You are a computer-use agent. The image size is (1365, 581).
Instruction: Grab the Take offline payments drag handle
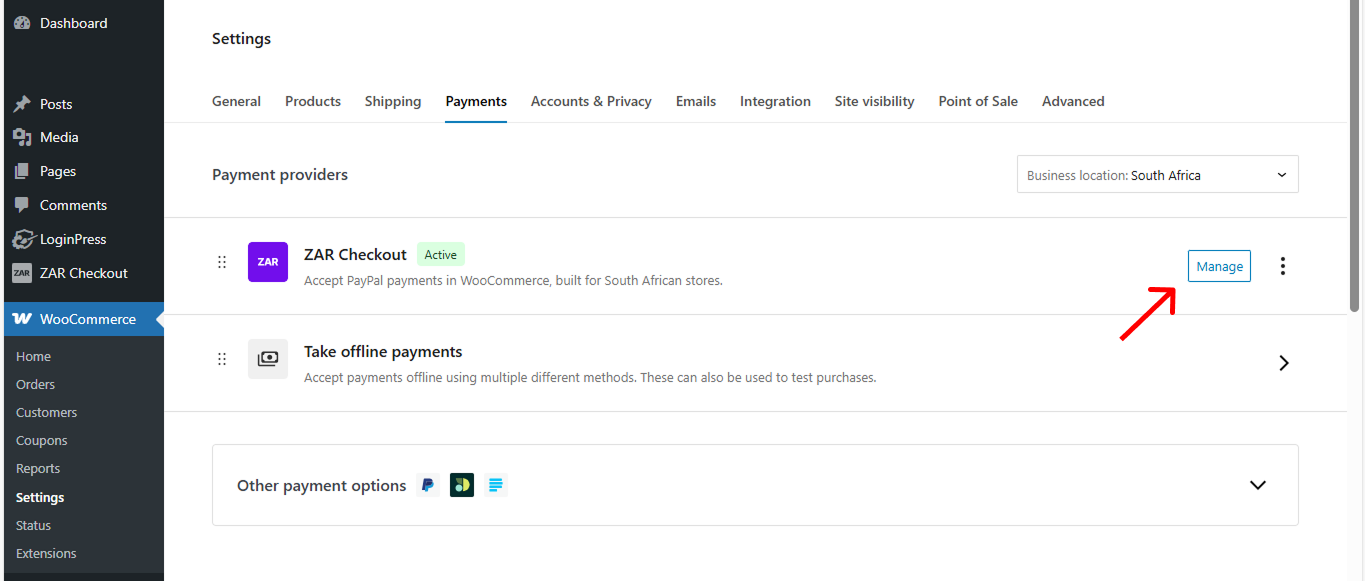coord(222,359)
